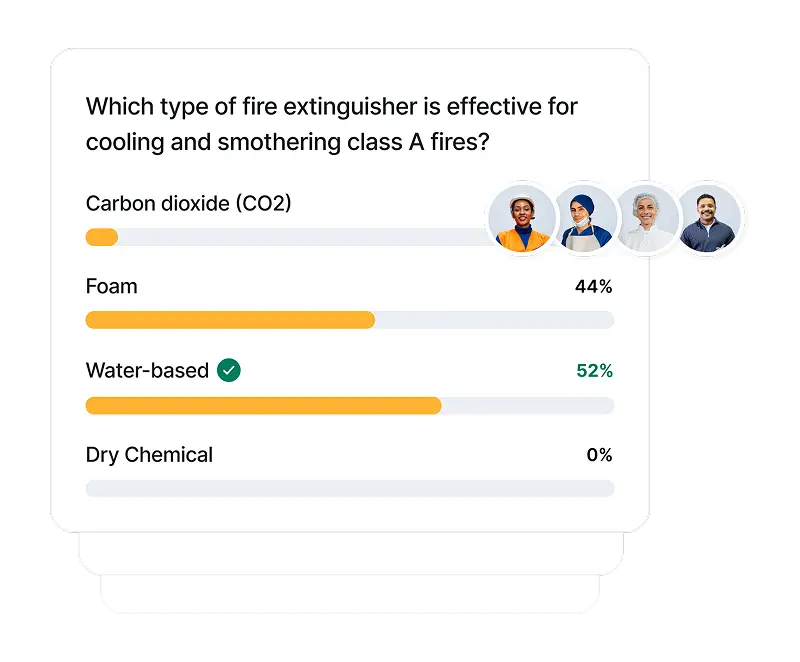The height and width of the screenshot is (662, 800).
Task: Click the Carbon dioxide result bar
Action: click(287, 237)
